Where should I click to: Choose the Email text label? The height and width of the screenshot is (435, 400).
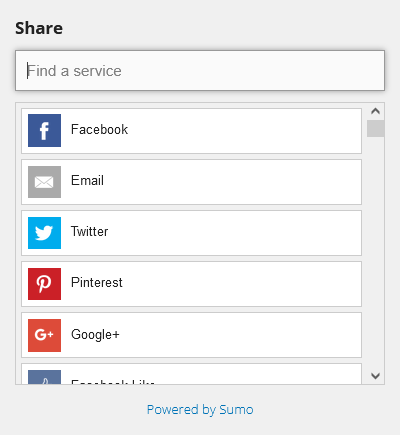point(87,180)
